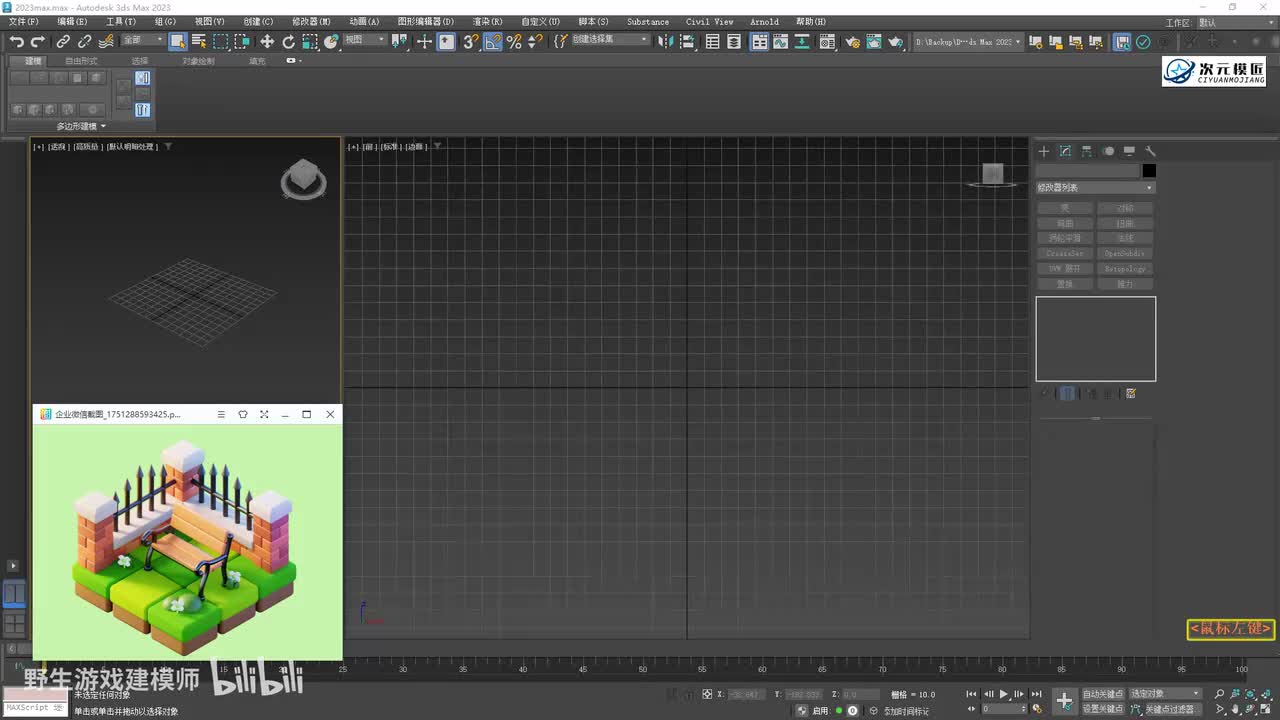Open the 修改器(M) menu
The image size is (1280, 720).
[x=311, y=21]
